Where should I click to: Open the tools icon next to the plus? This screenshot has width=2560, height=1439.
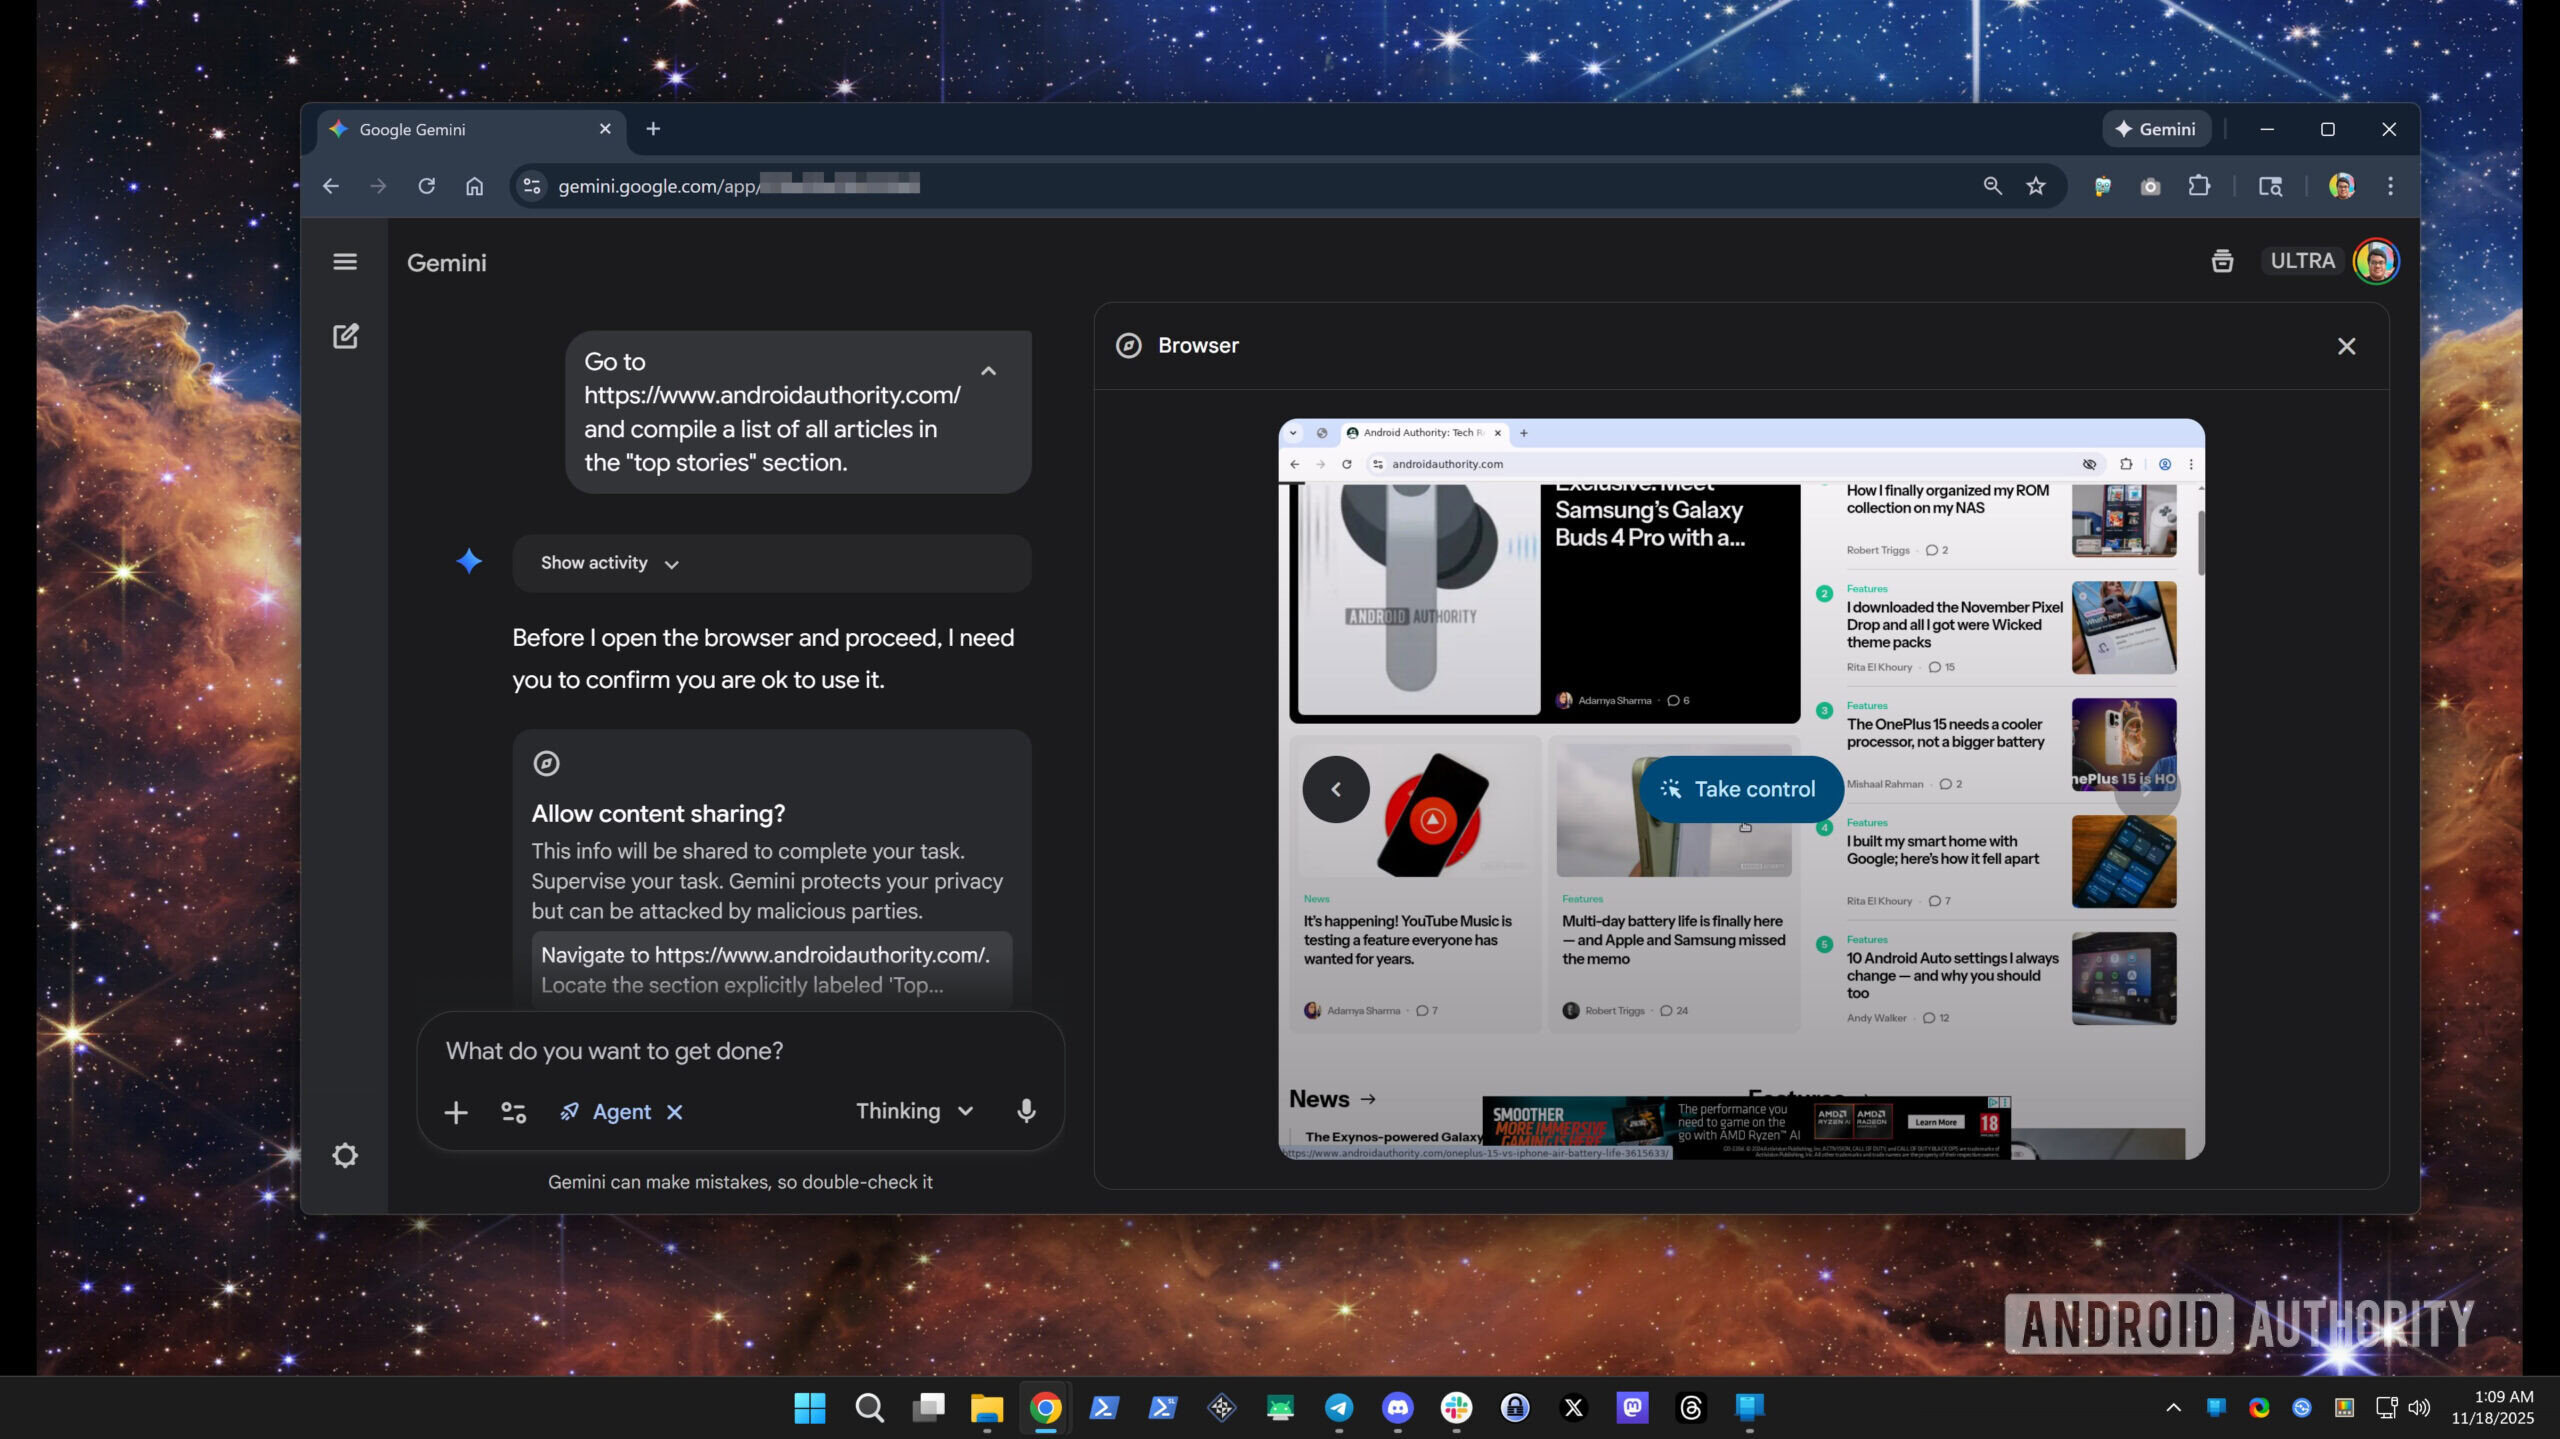pyautogui.click(x=514, y=1111)
